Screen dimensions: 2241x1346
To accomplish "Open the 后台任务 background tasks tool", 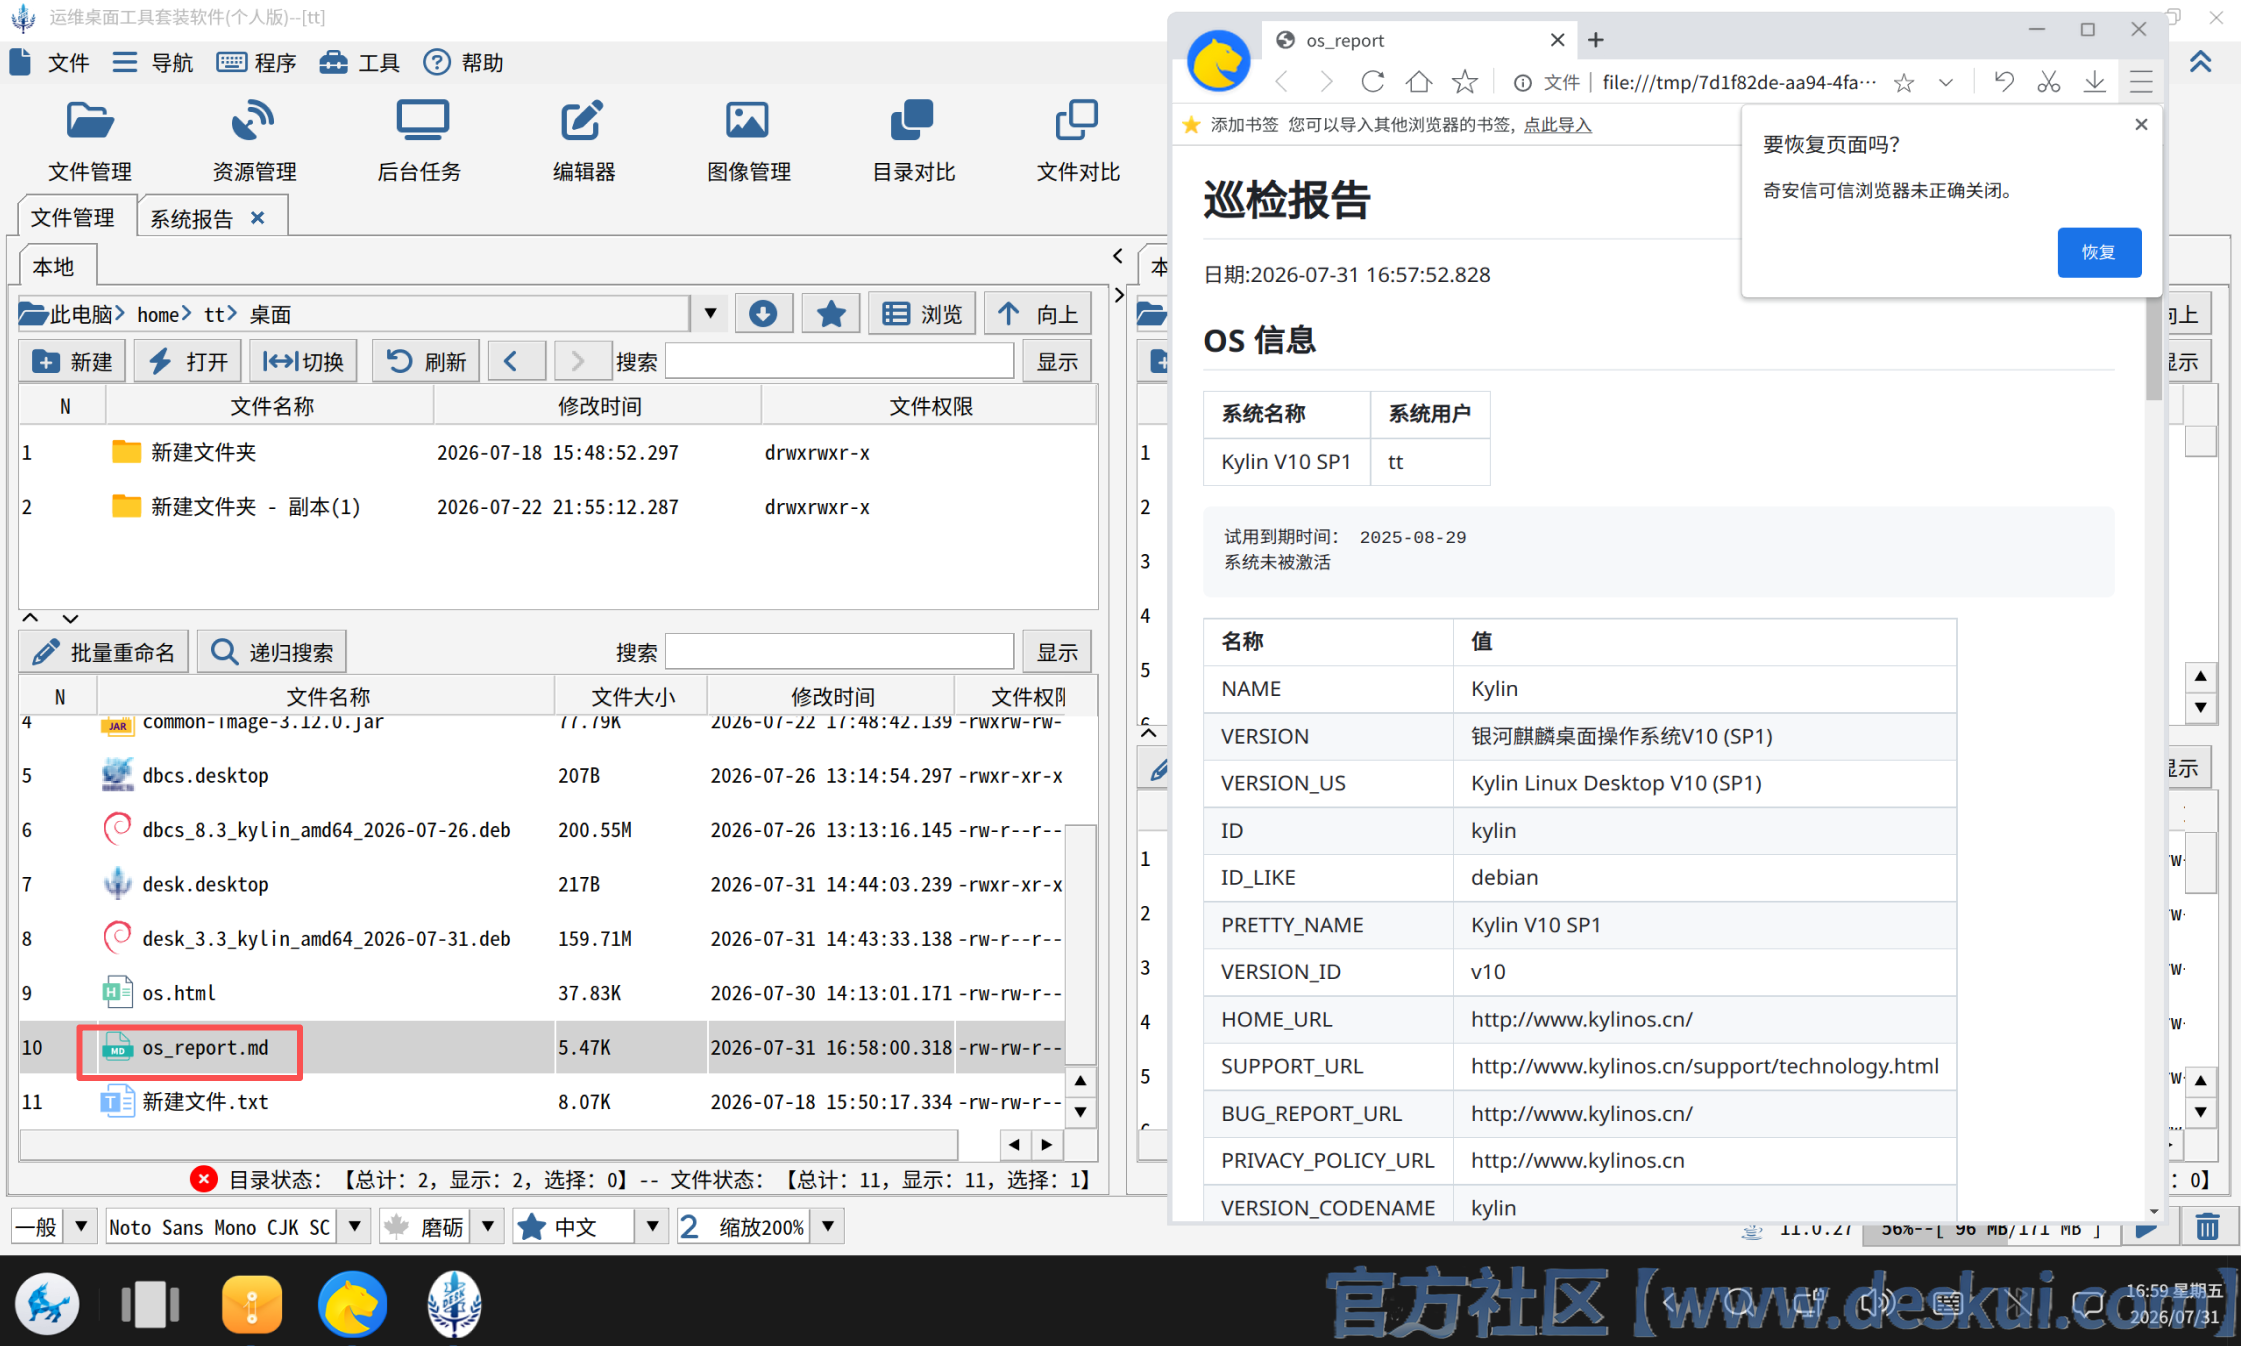I will click(x=419, y=141).
